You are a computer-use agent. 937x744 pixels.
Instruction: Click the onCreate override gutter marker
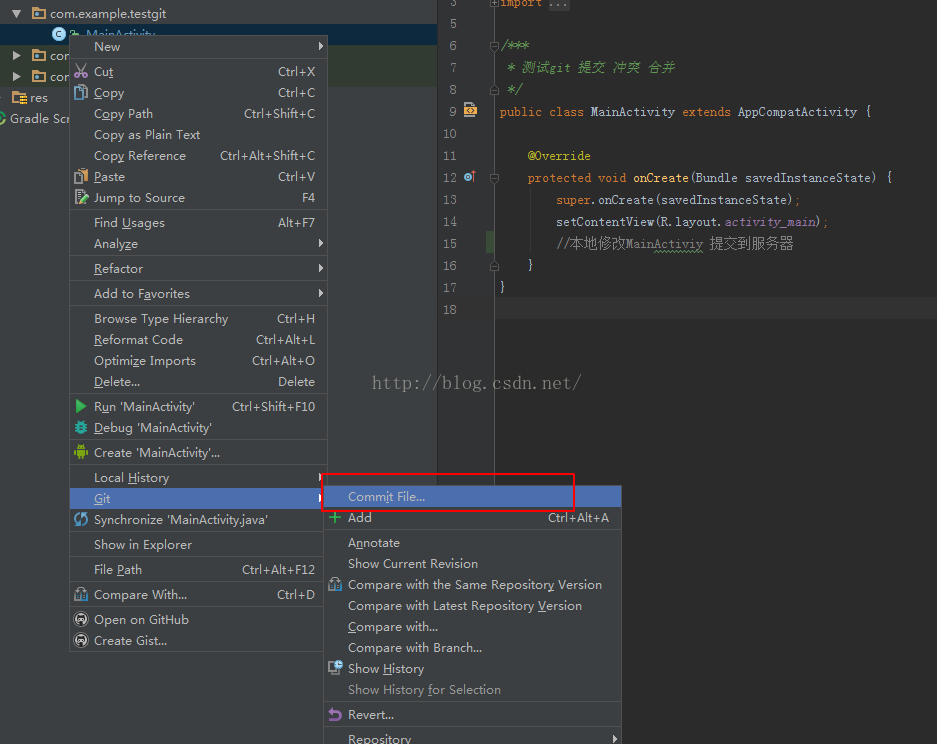[470, 177]
